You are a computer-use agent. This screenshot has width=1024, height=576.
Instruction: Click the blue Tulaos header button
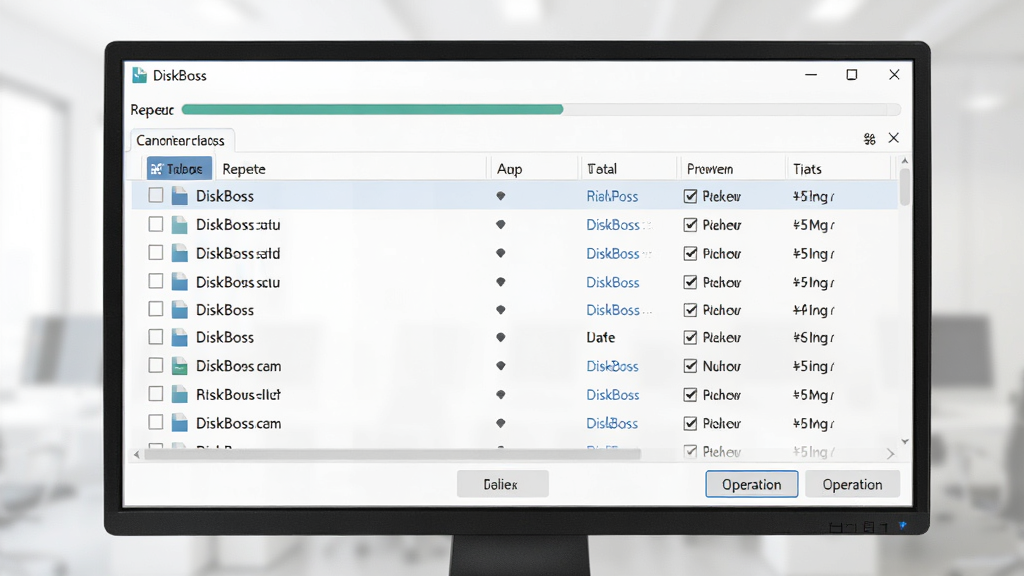click(x=179, y=168)
